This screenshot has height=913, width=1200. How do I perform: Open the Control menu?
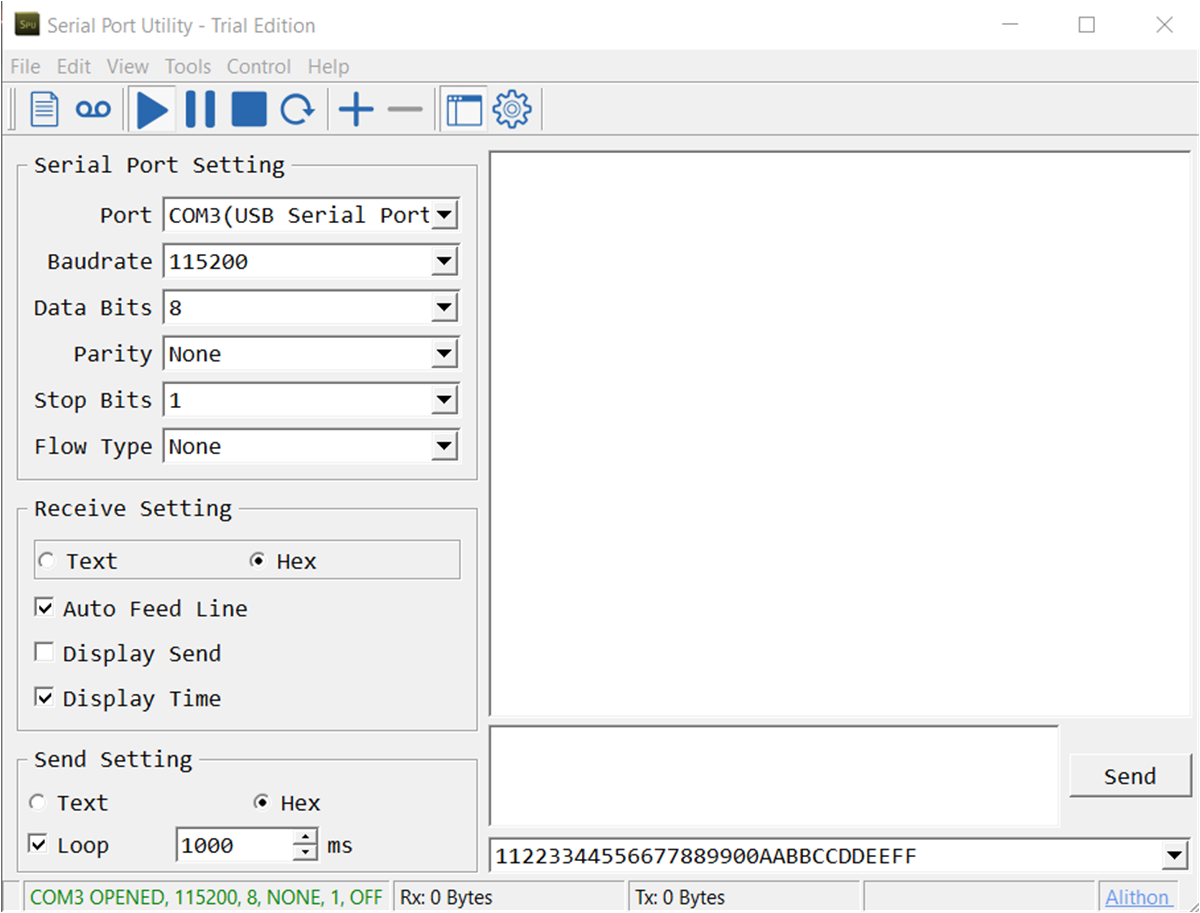coord(258,66)
